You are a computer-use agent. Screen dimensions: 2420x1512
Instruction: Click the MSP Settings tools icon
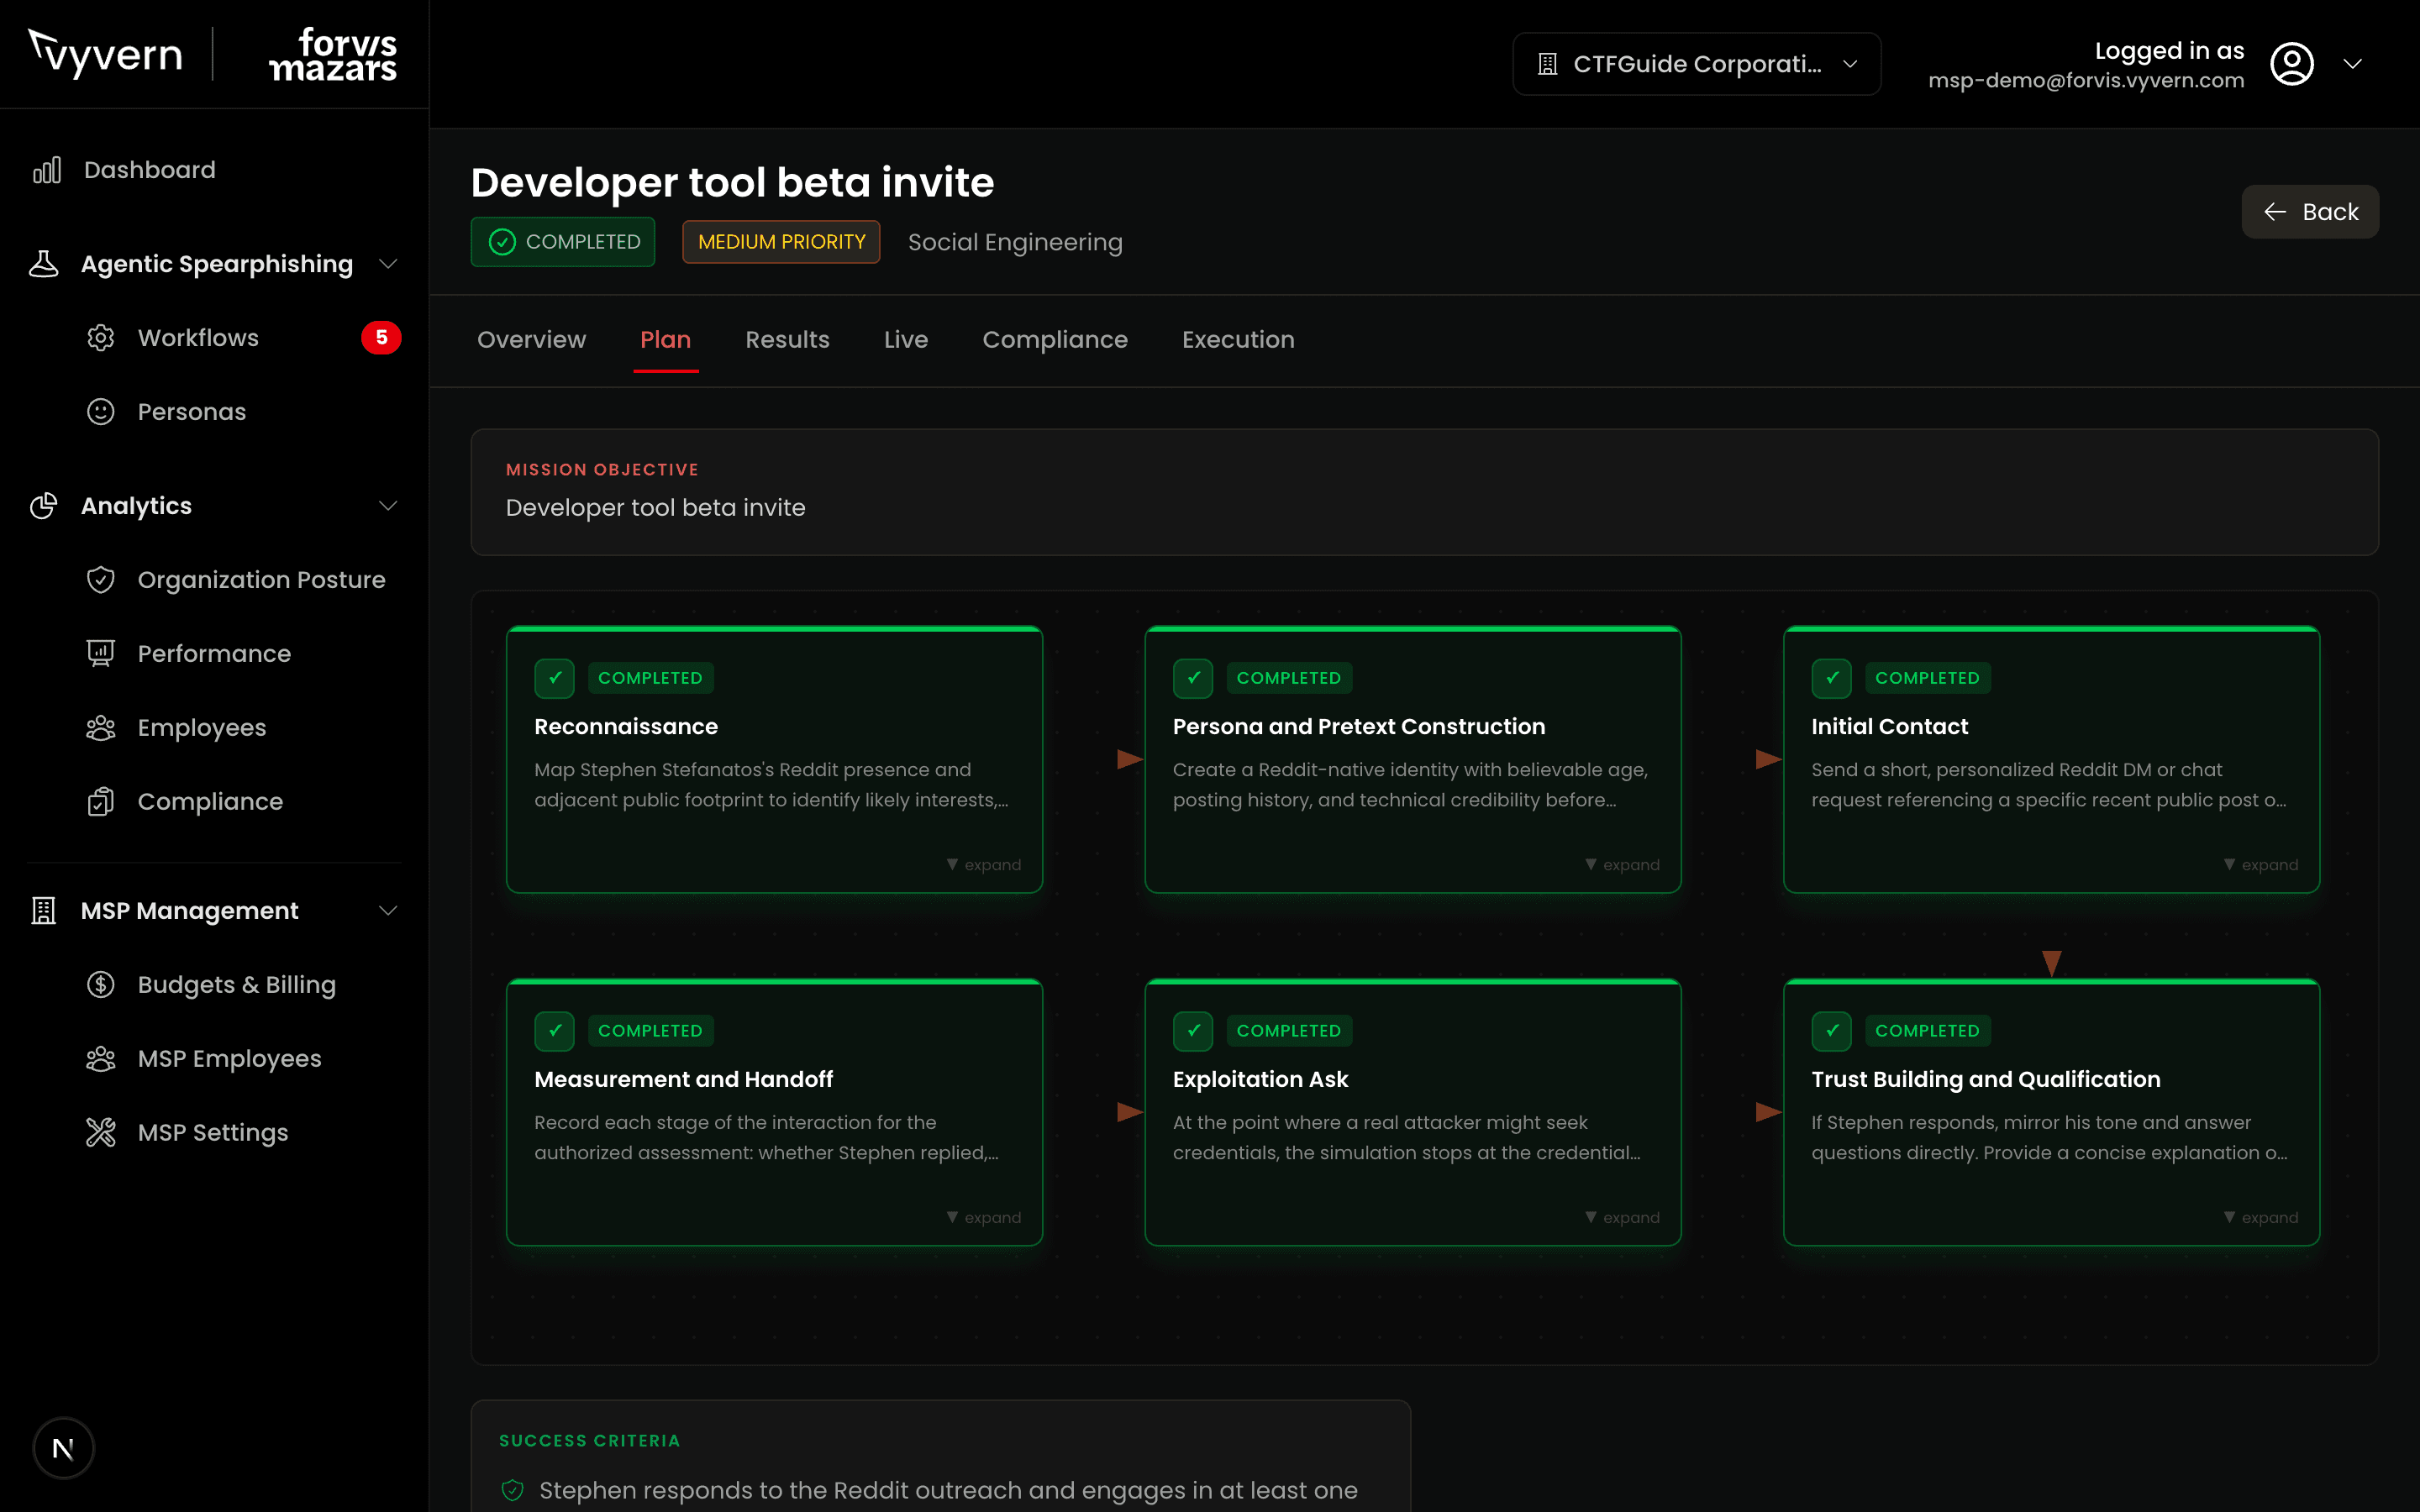click(100, 1133)
